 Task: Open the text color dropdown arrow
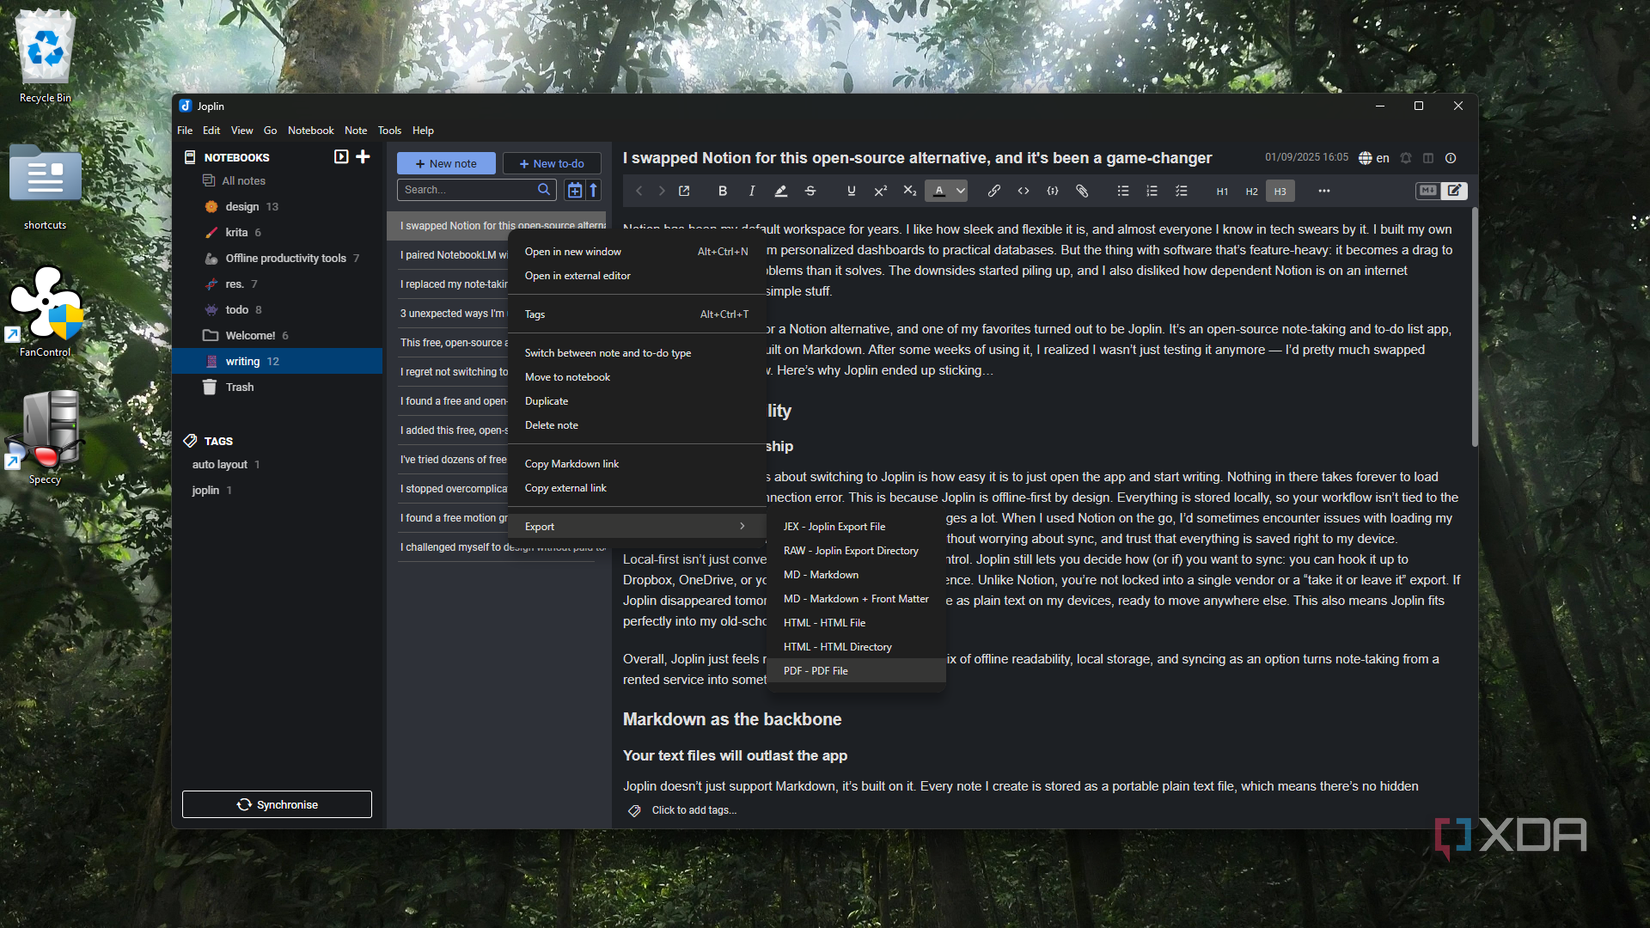(960, 191)
